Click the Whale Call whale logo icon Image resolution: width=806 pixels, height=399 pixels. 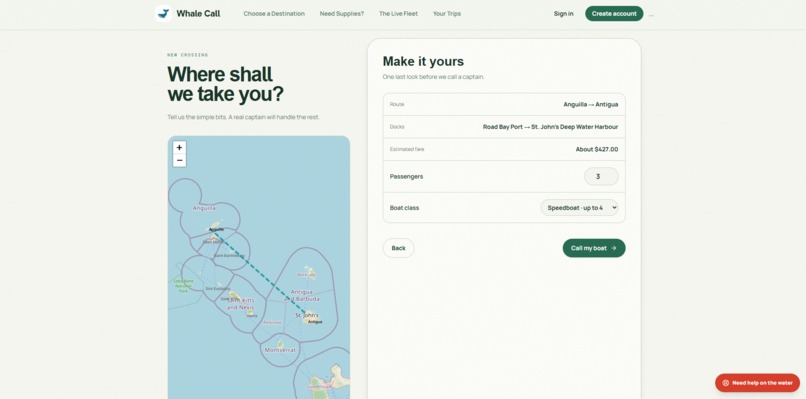(163, 13)
